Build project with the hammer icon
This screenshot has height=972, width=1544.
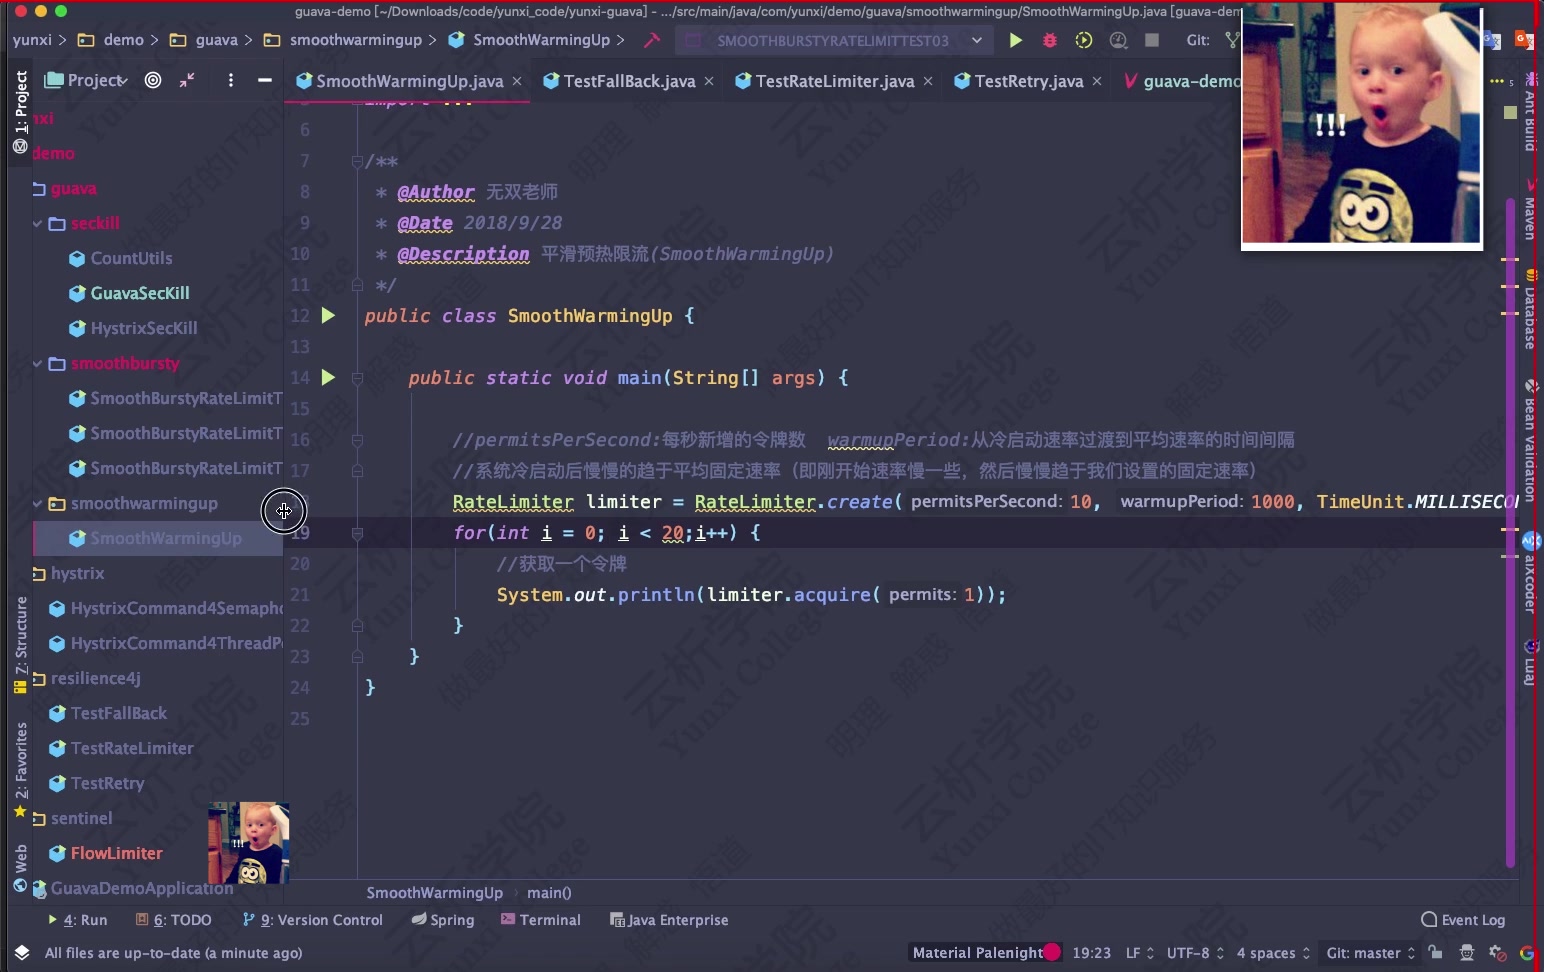(652, 40)
